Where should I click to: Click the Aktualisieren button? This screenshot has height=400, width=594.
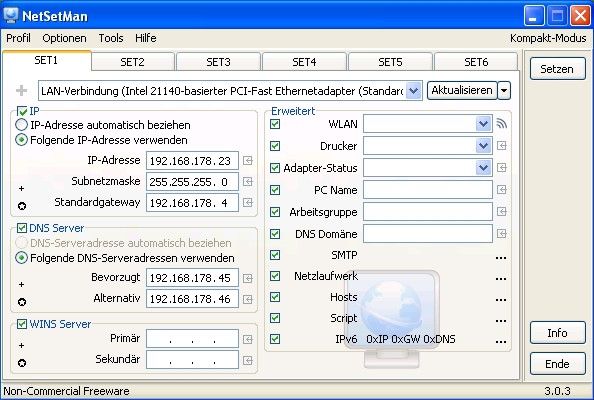tap(462, 91)
